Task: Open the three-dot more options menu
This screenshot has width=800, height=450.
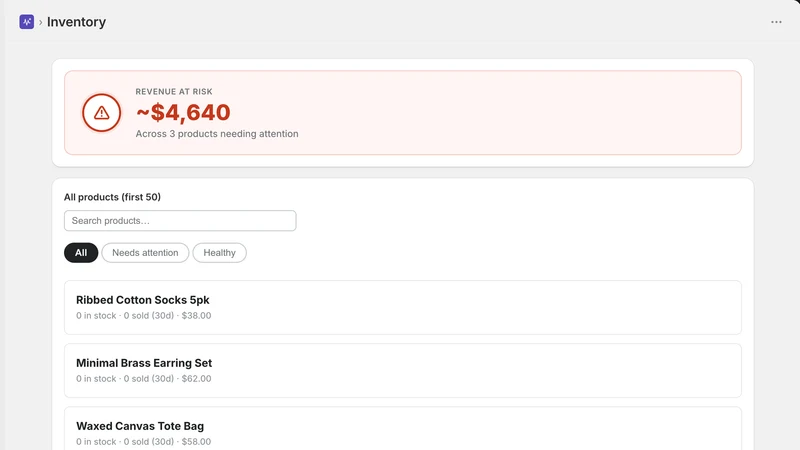Action: [x=776, y=22]
